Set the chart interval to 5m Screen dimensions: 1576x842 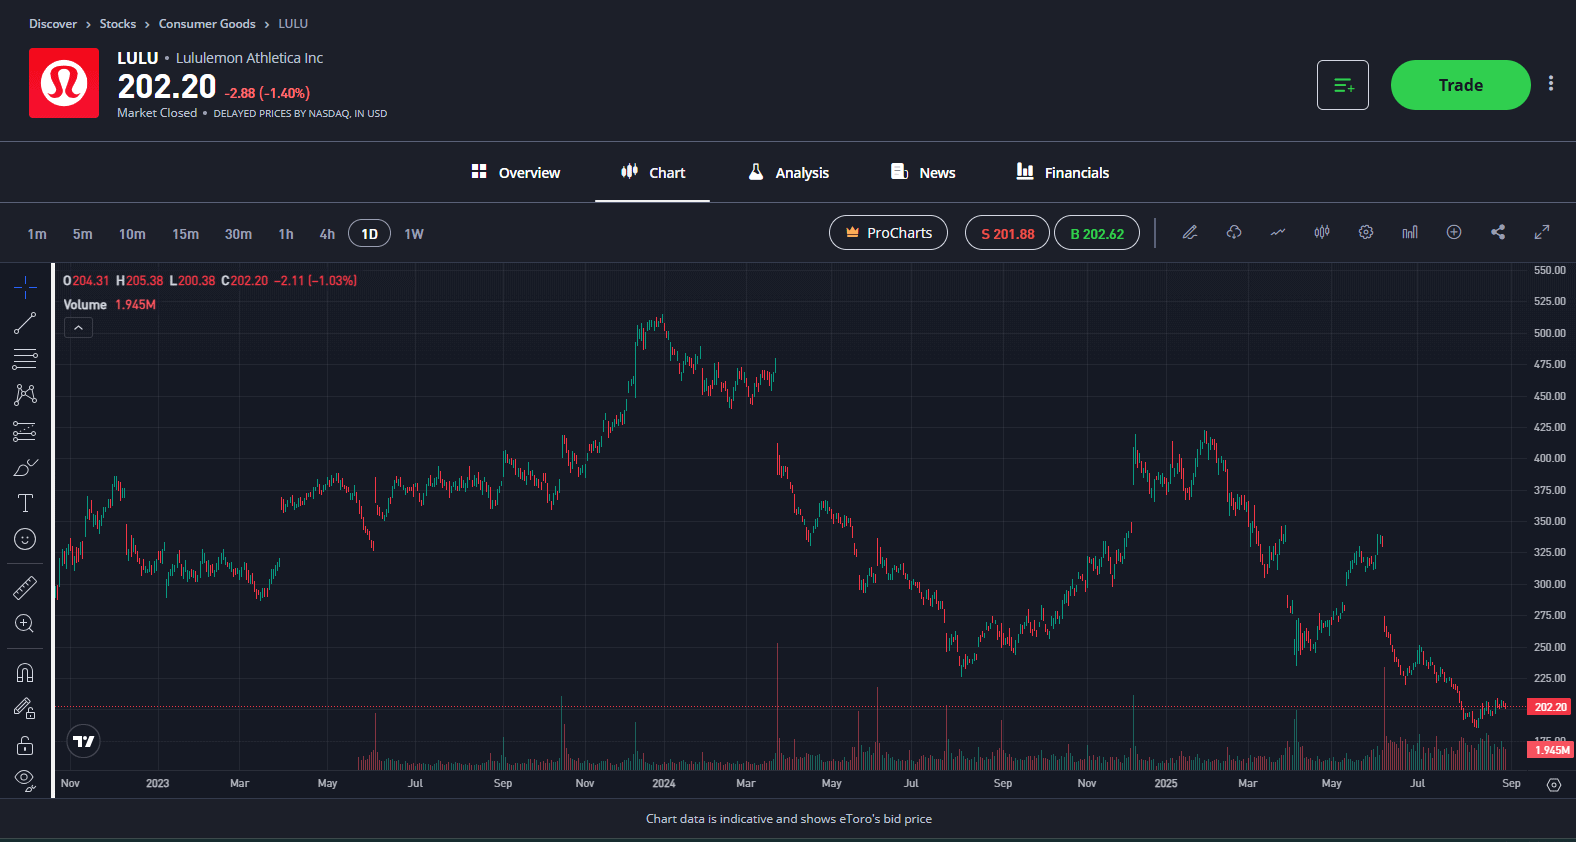83,234
